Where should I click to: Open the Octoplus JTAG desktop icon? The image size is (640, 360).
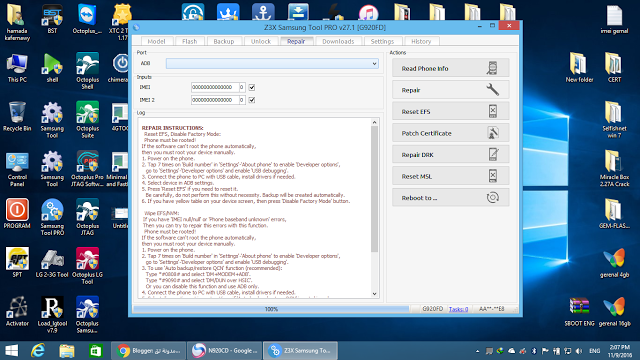[87, 217]
